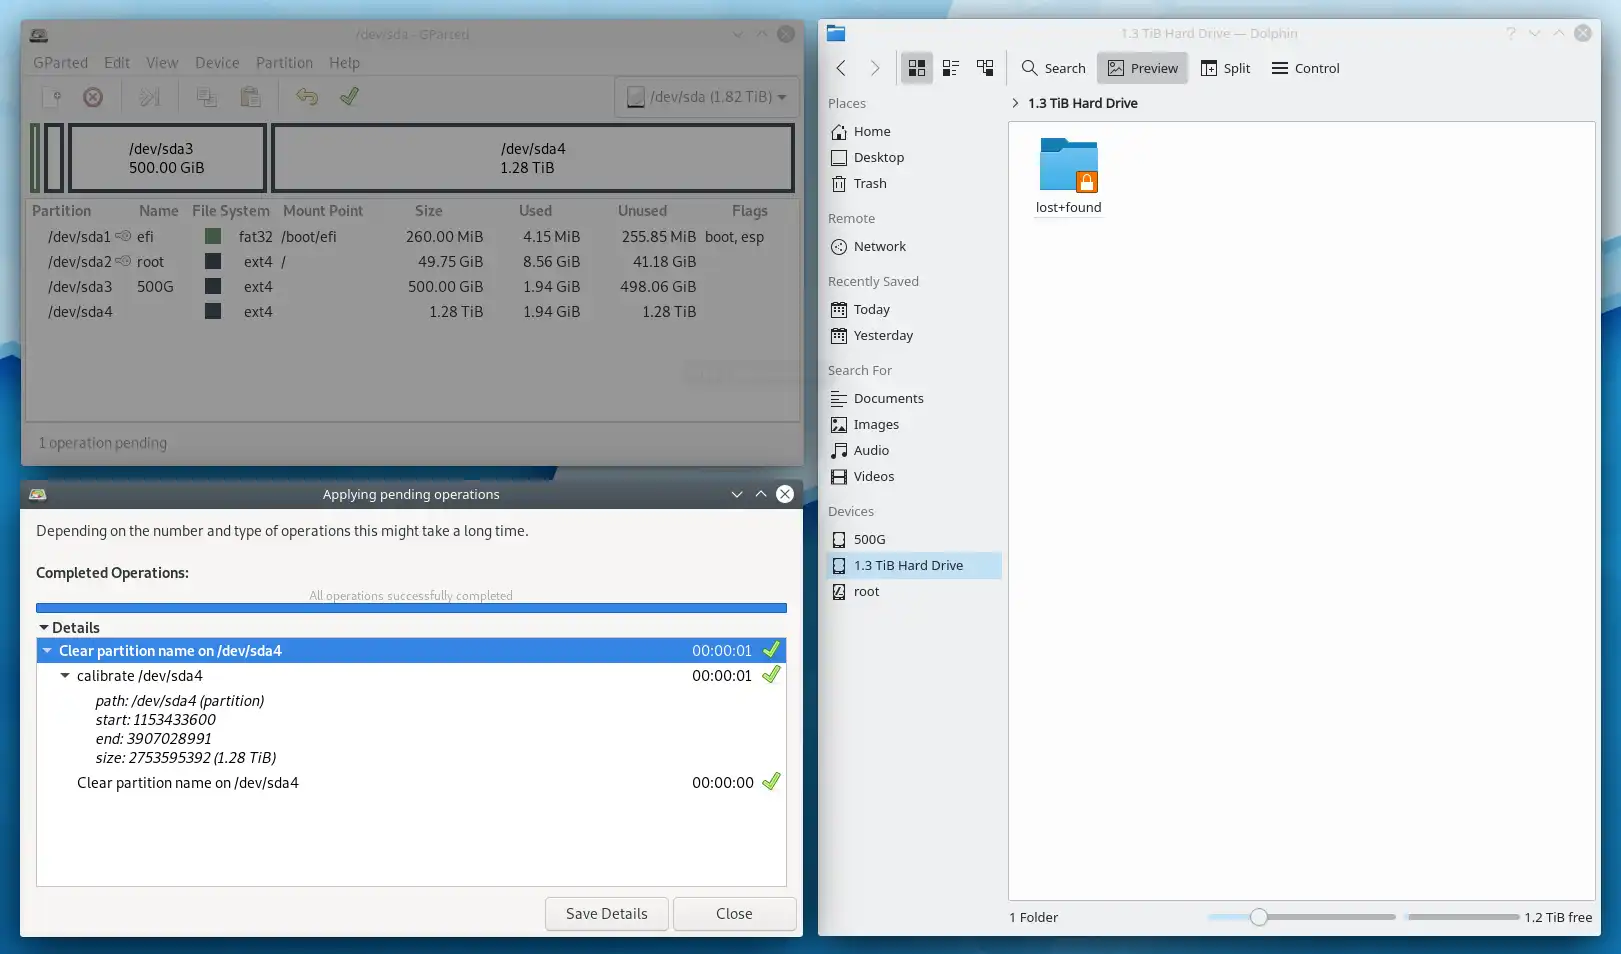The height and width of the screenshot is (954, 1621).
Task: Click free space bar in Dolphin status bar
Action: coord(1463,917)
